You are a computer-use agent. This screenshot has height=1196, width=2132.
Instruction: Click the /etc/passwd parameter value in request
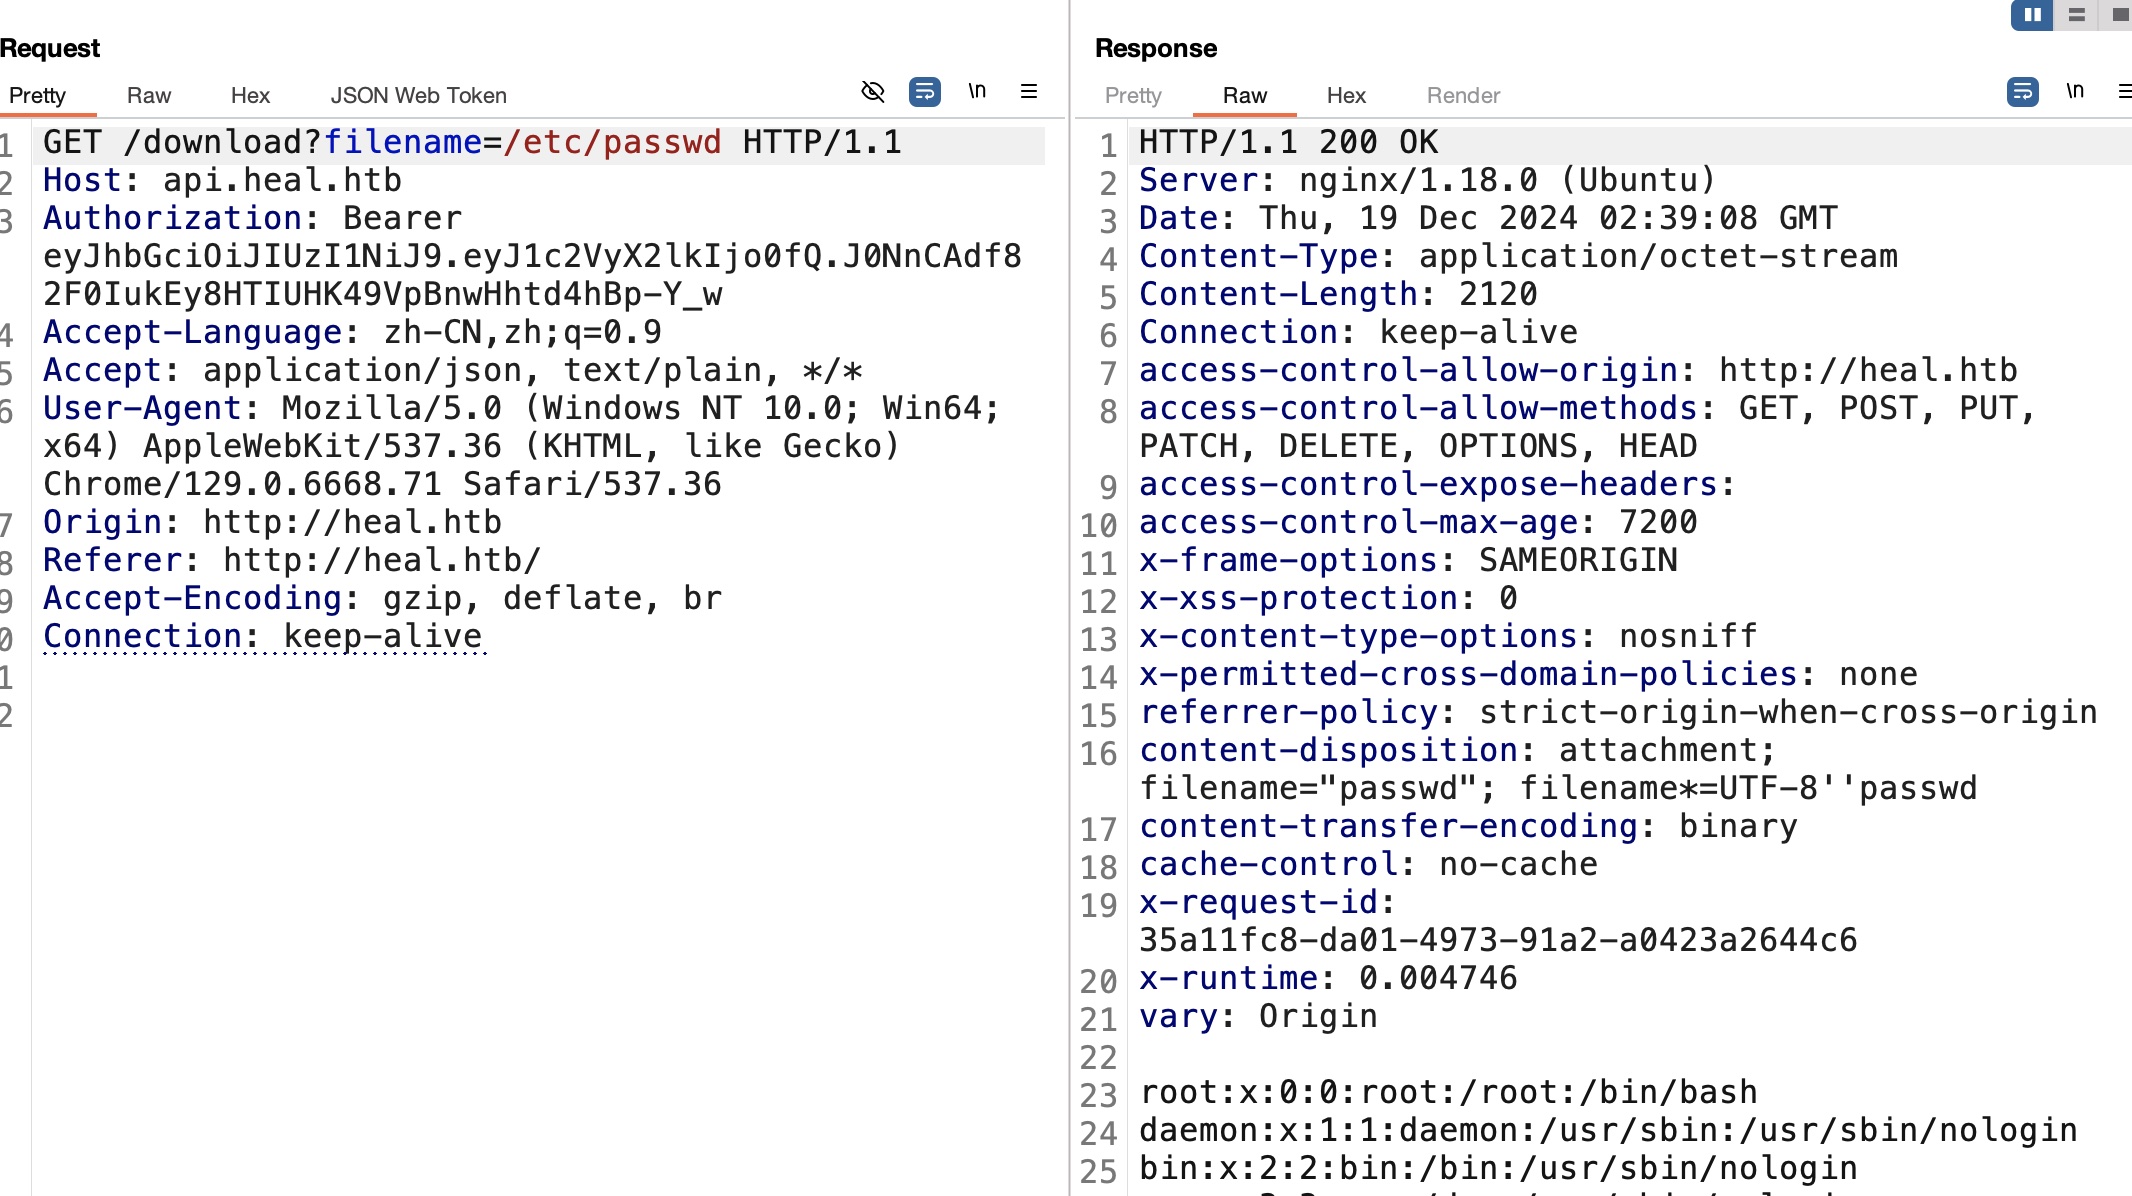tap(612, 142)
